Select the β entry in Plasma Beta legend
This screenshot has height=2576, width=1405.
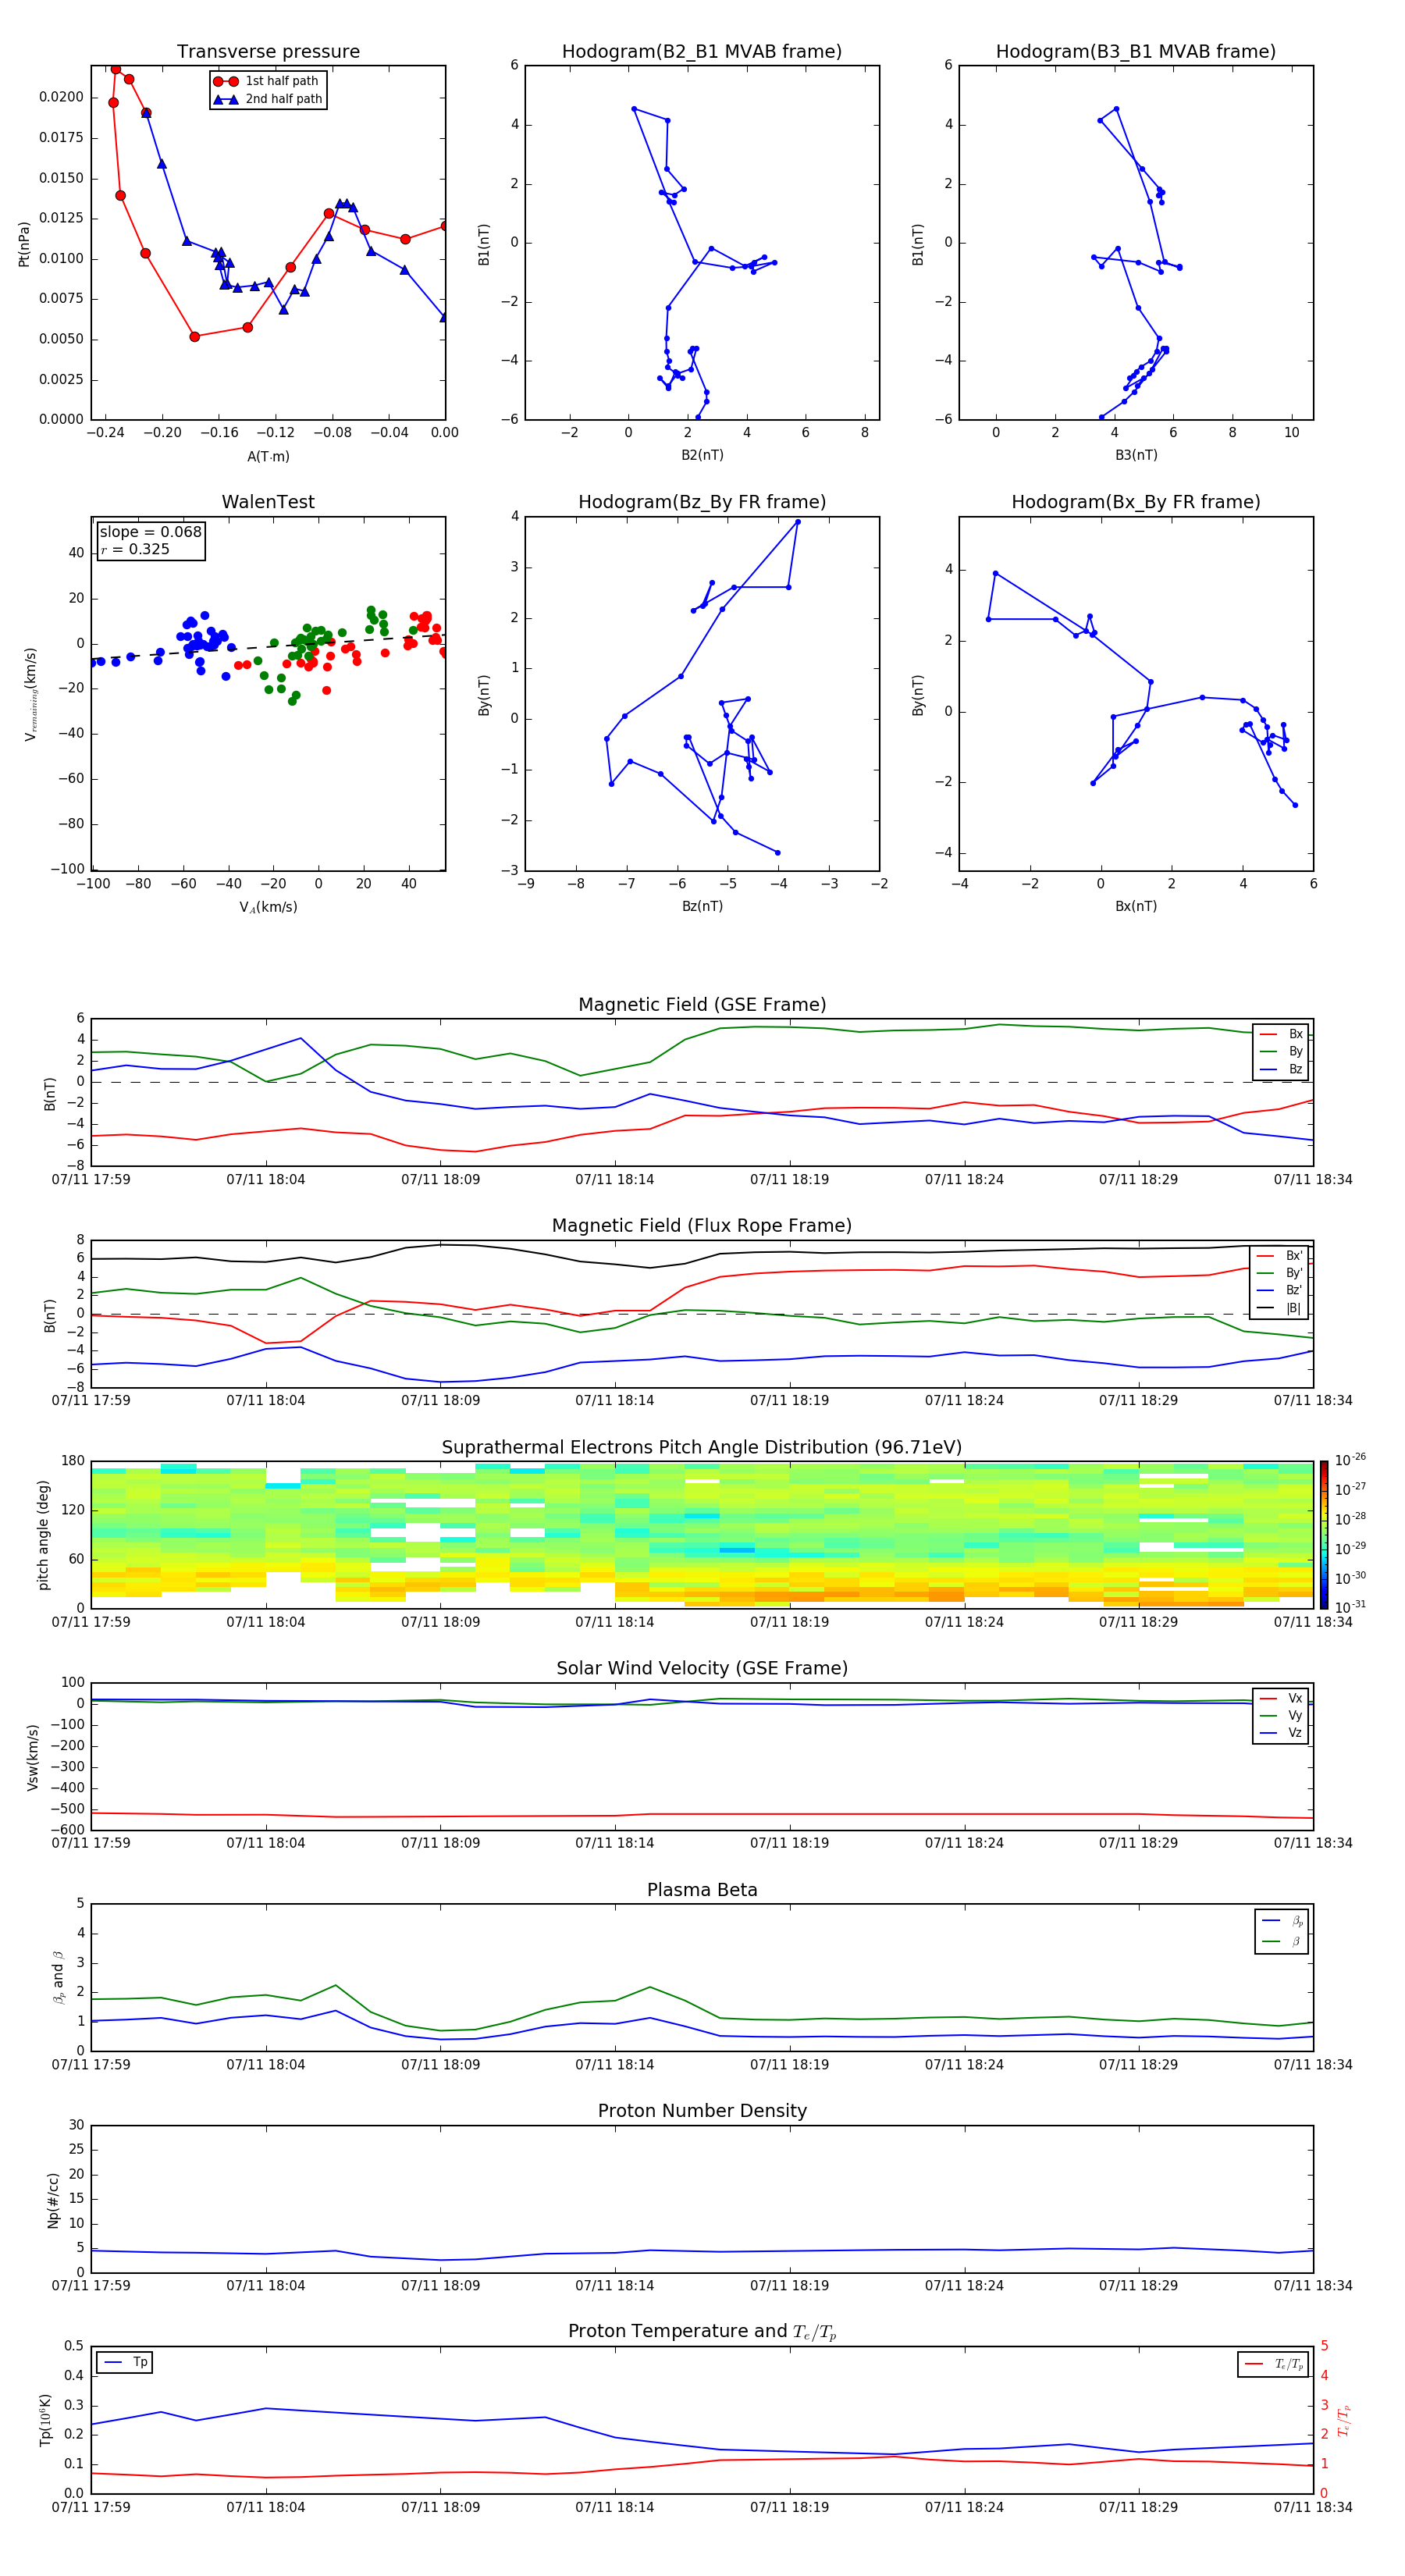point(1282,1941)
